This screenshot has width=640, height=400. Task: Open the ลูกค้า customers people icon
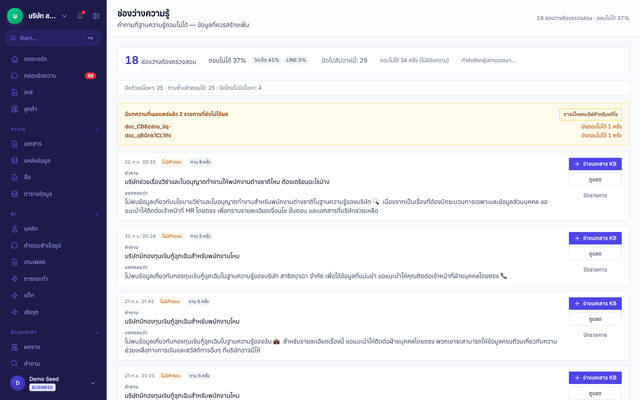click(15, 109)
